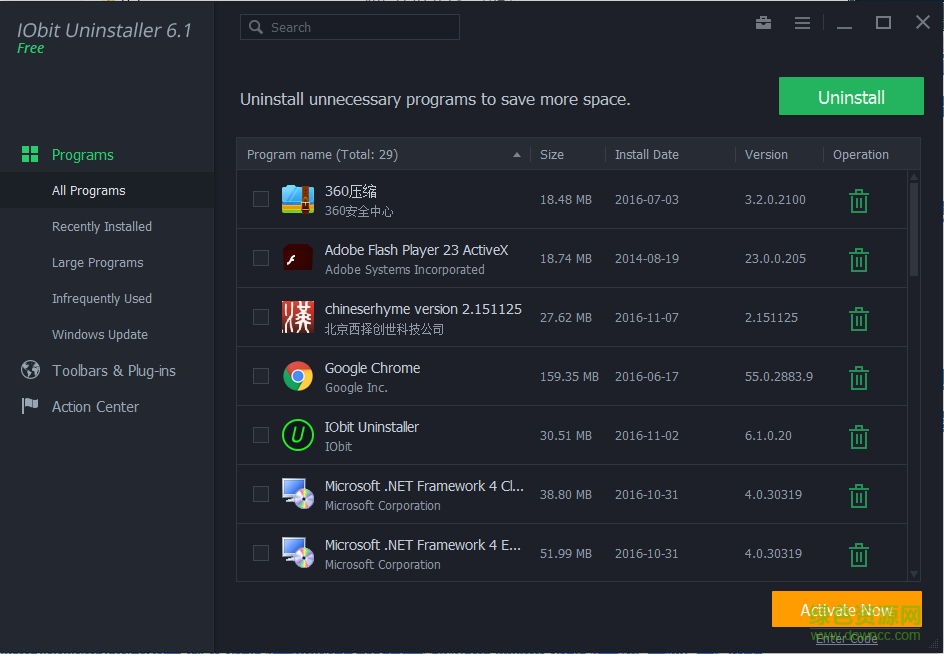This screenshot has width=944, height=654.
Task: Click the batch uninstall toolbox icon
Action: pos(763,22)
